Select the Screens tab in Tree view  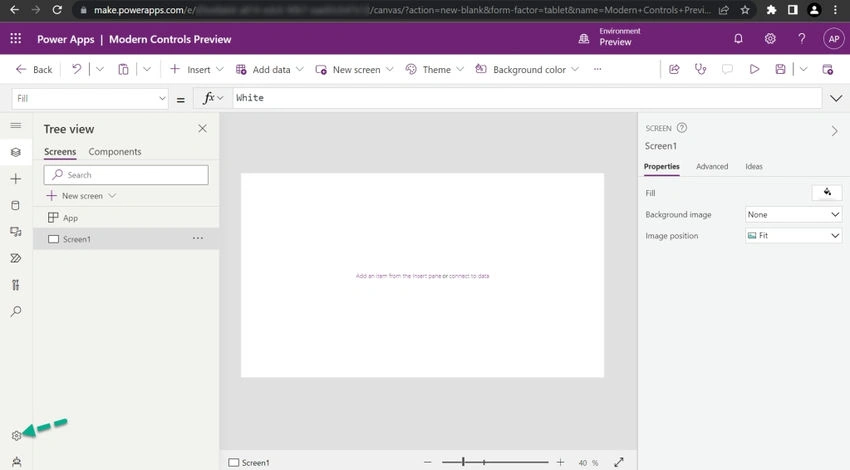tap(60, 152)
